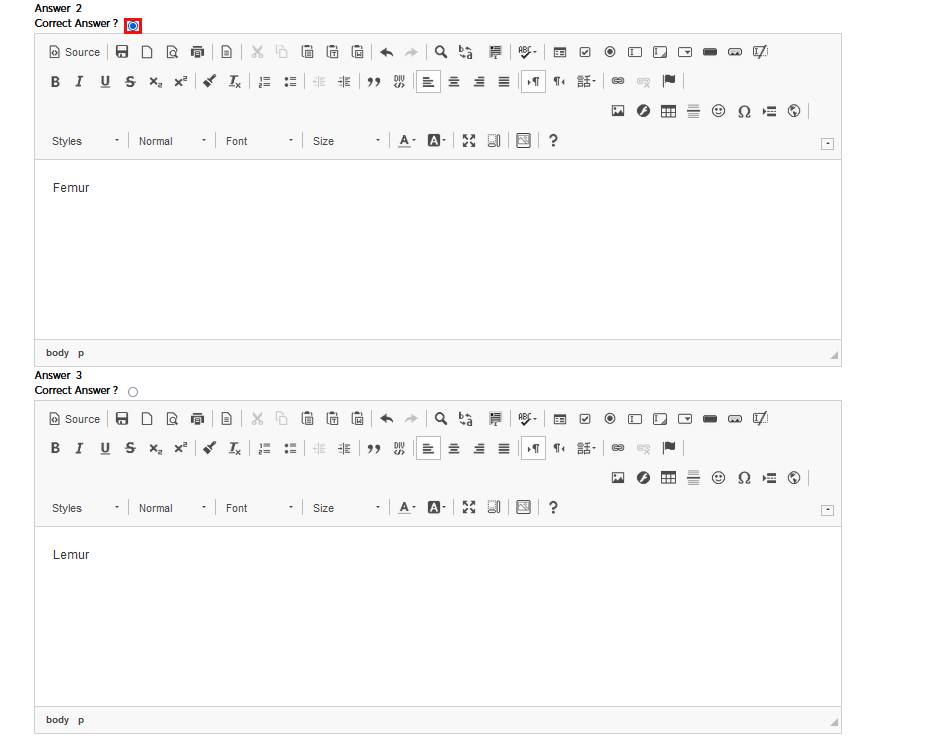Open Normal format dropdown in Answer 2 editor
The height and width of the screenshot is (738, 936).
pyautogui.click(x=172, y=141)
